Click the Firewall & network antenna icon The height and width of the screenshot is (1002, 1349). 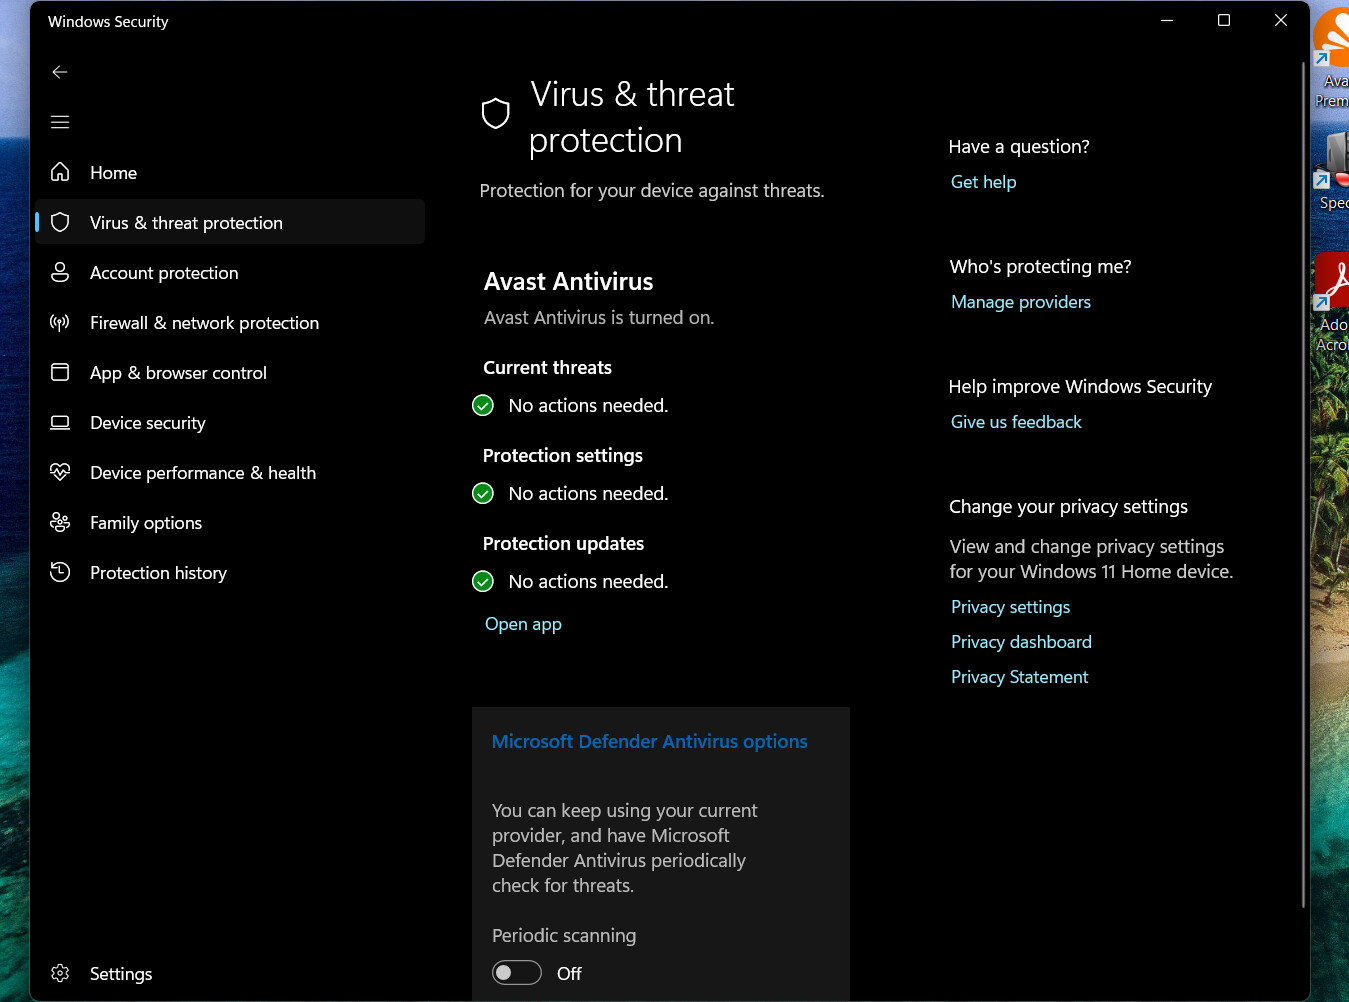coord(60,322)
